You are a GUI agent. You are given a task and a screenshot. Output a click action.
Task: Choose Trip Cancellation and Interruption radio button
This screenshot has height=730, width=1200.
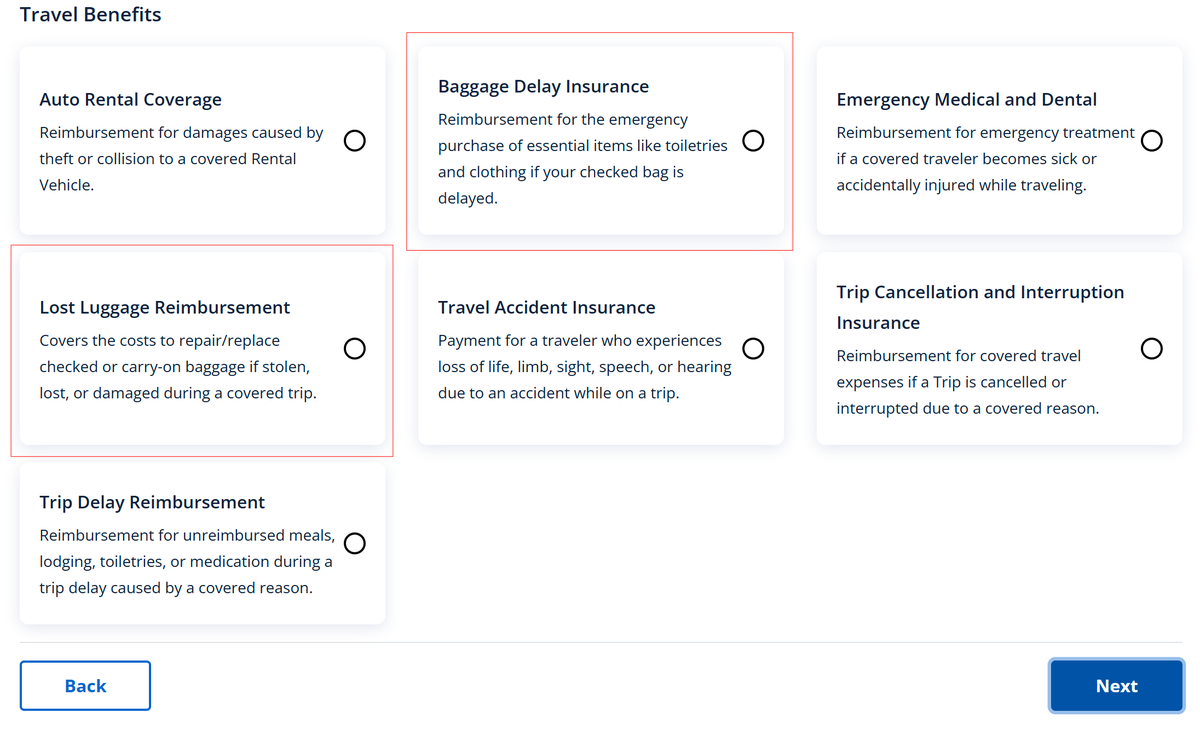click(1152, 348)
